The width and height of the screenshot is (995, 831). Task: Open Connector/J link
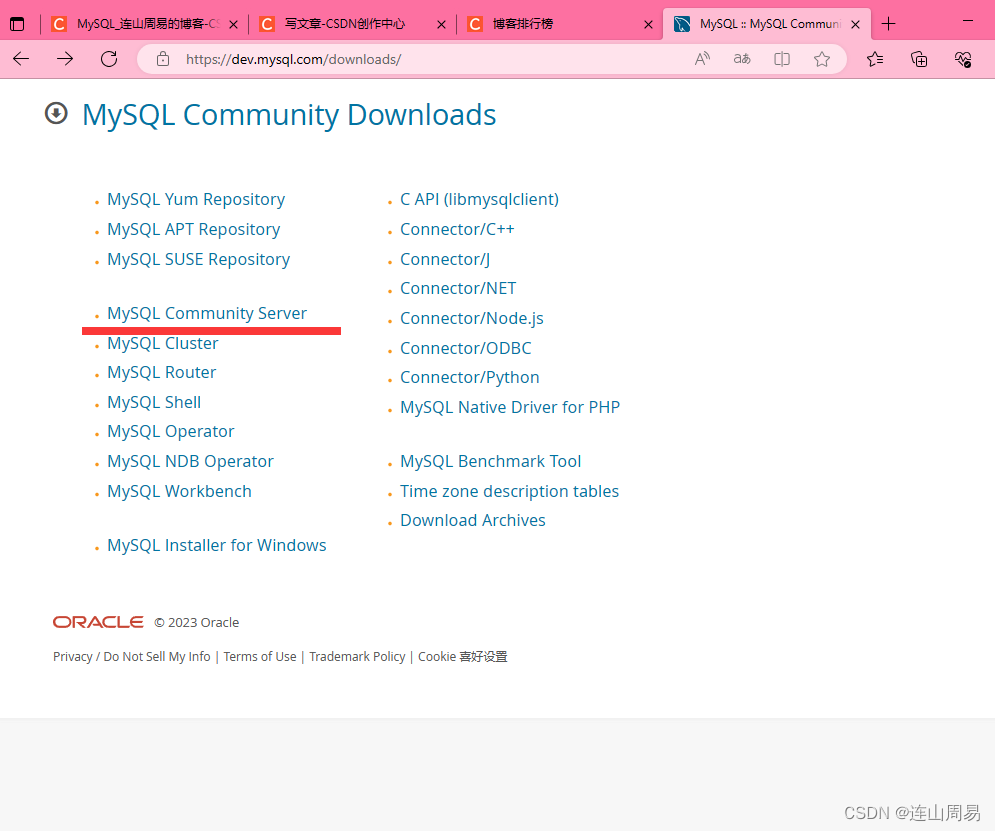(x=445, y=259)
